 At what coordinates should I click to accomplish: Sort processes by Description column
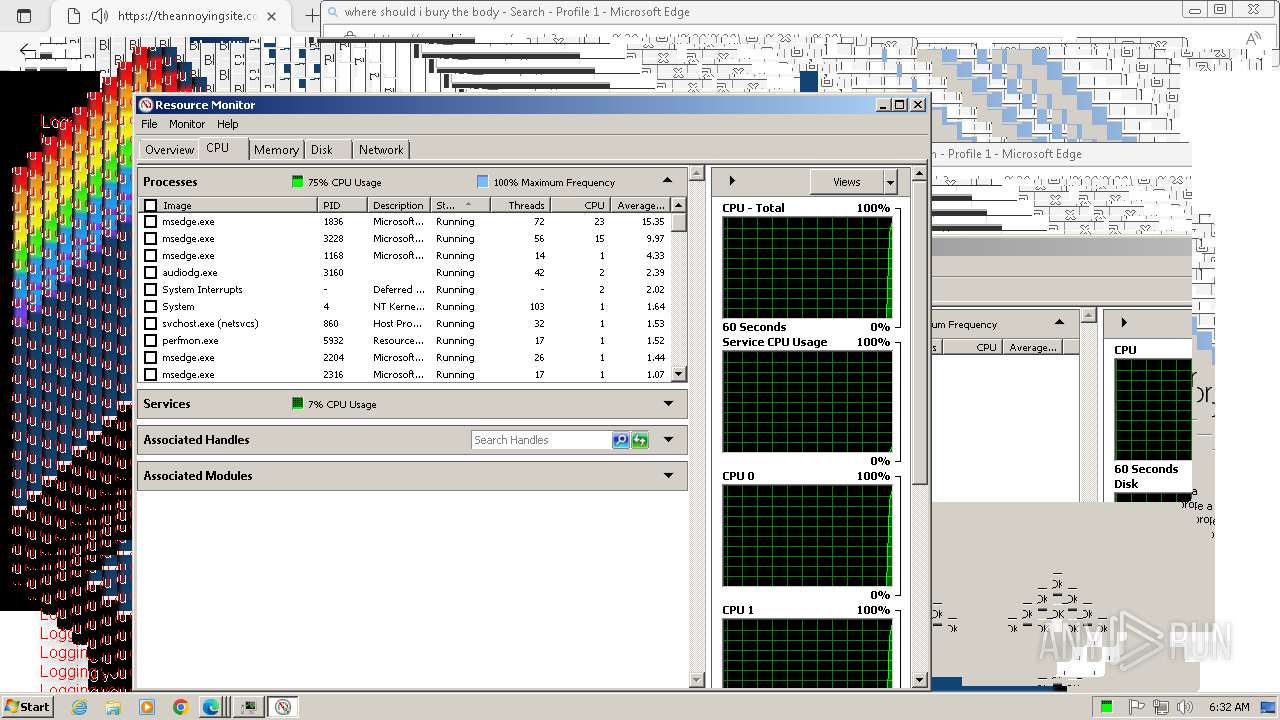pos(399,205)
